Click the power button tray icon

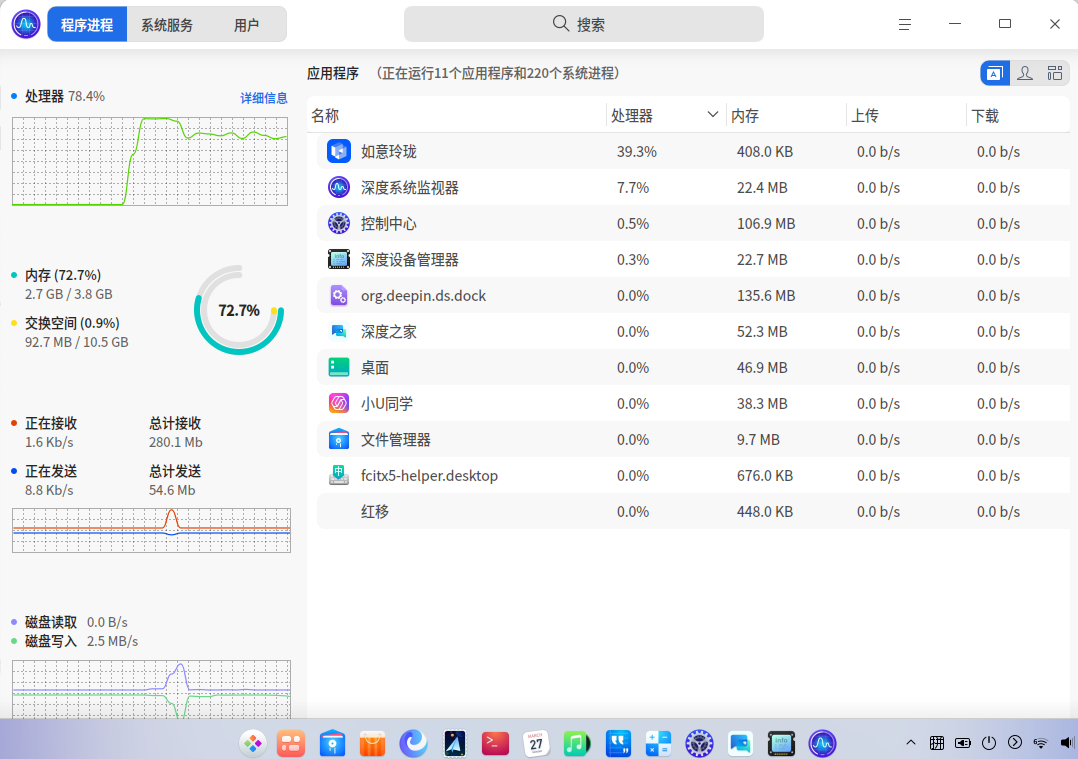(989, 742)
